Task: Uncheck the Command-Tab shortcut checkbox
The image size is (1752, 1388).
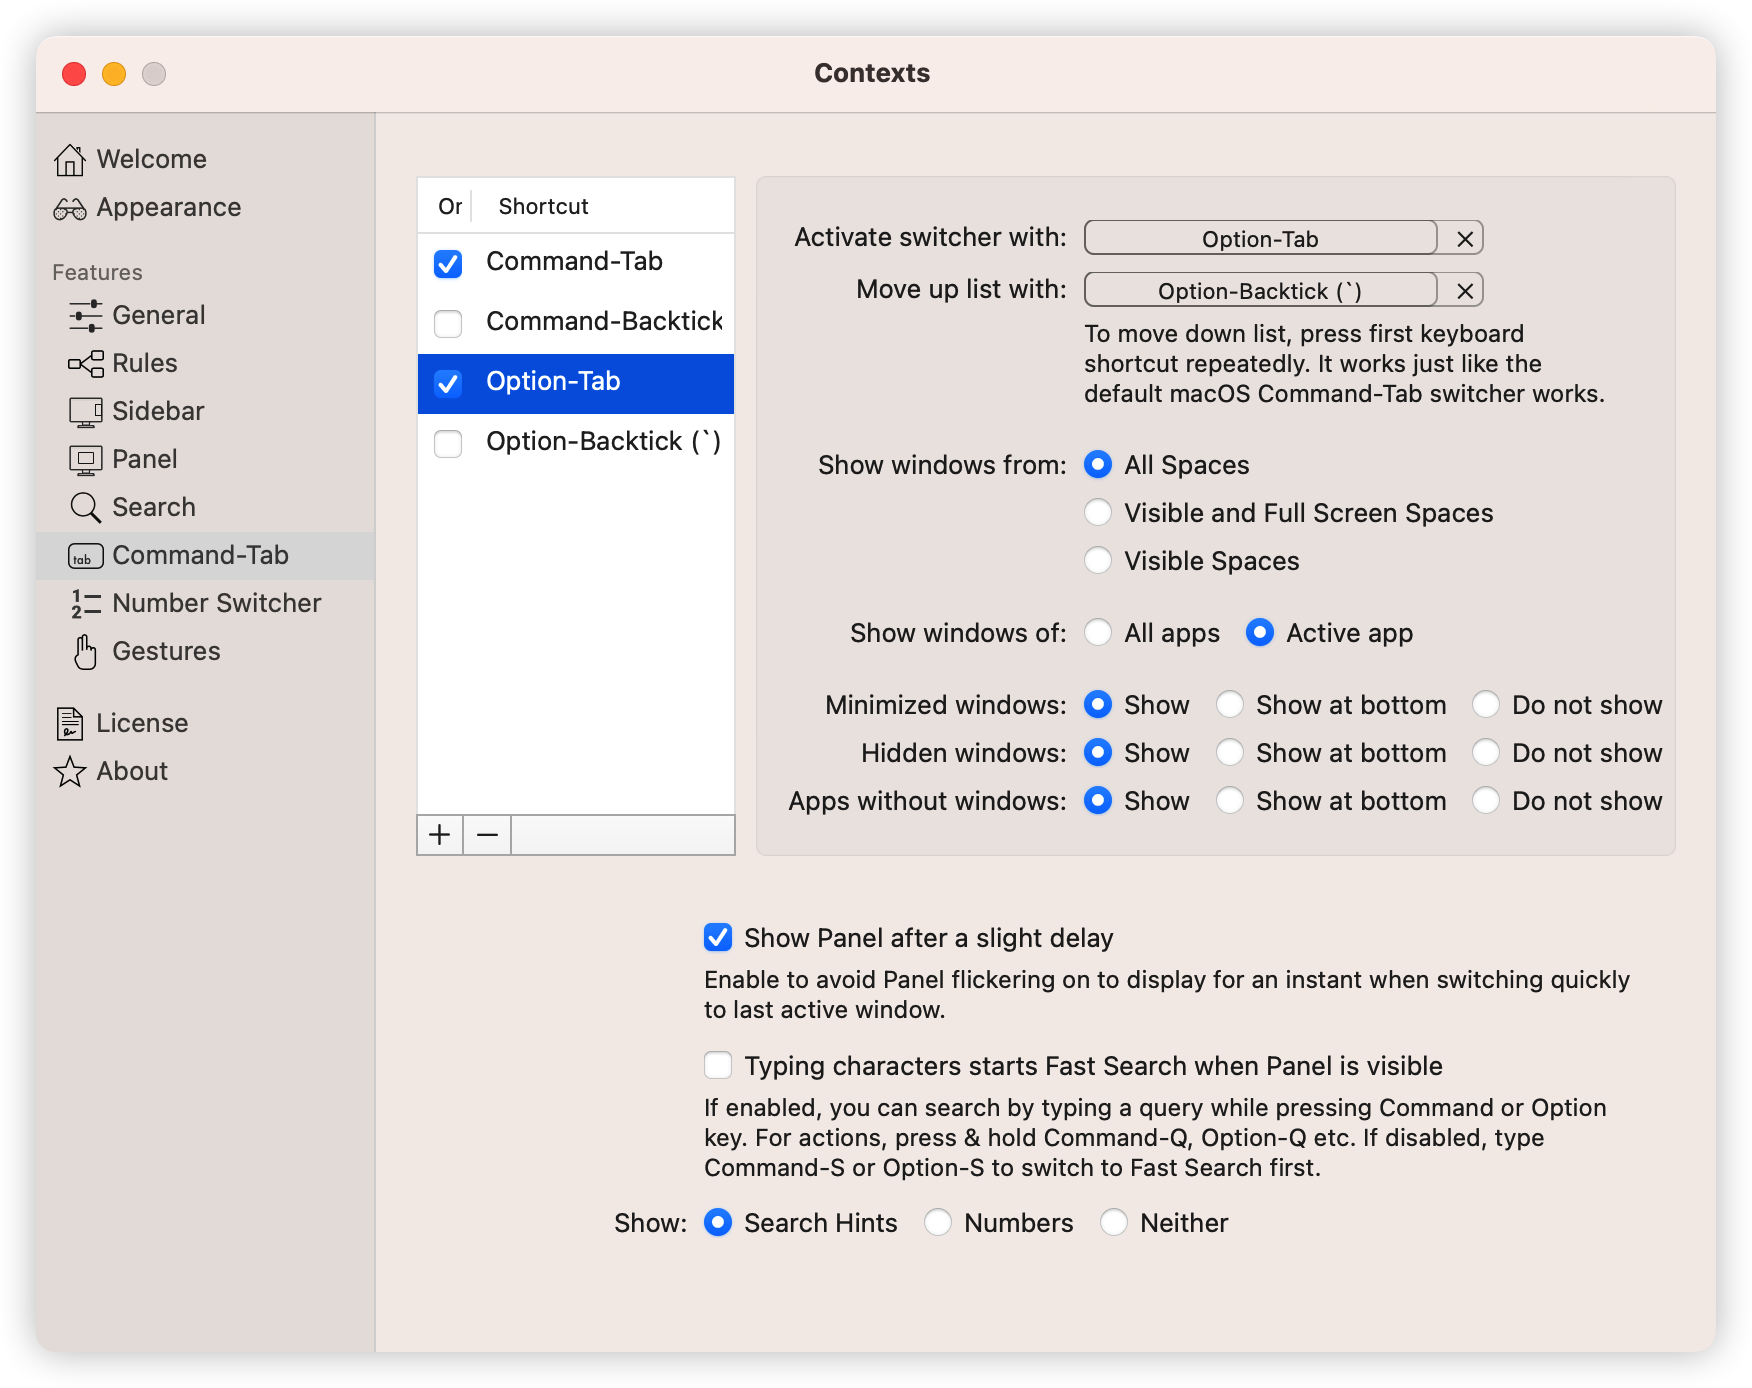Action: tap(448, 263)
